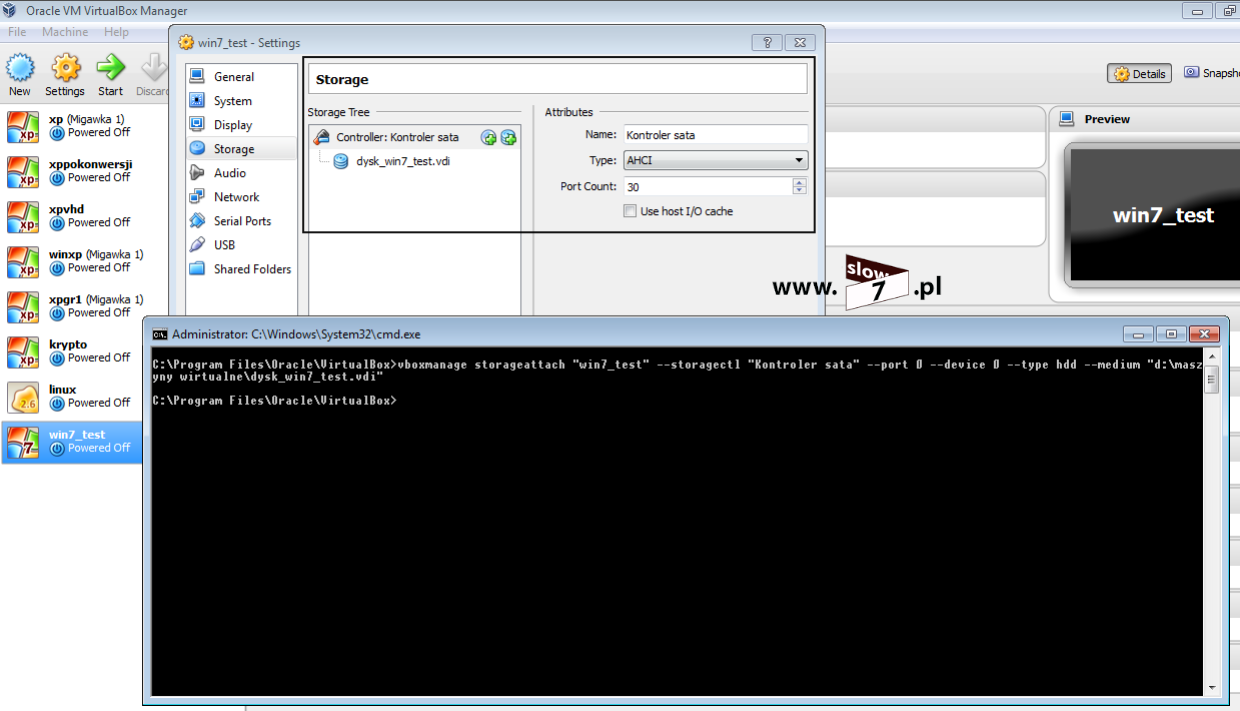
Task: Click the win7_test Settings title icon
Action: pos(186,42)
